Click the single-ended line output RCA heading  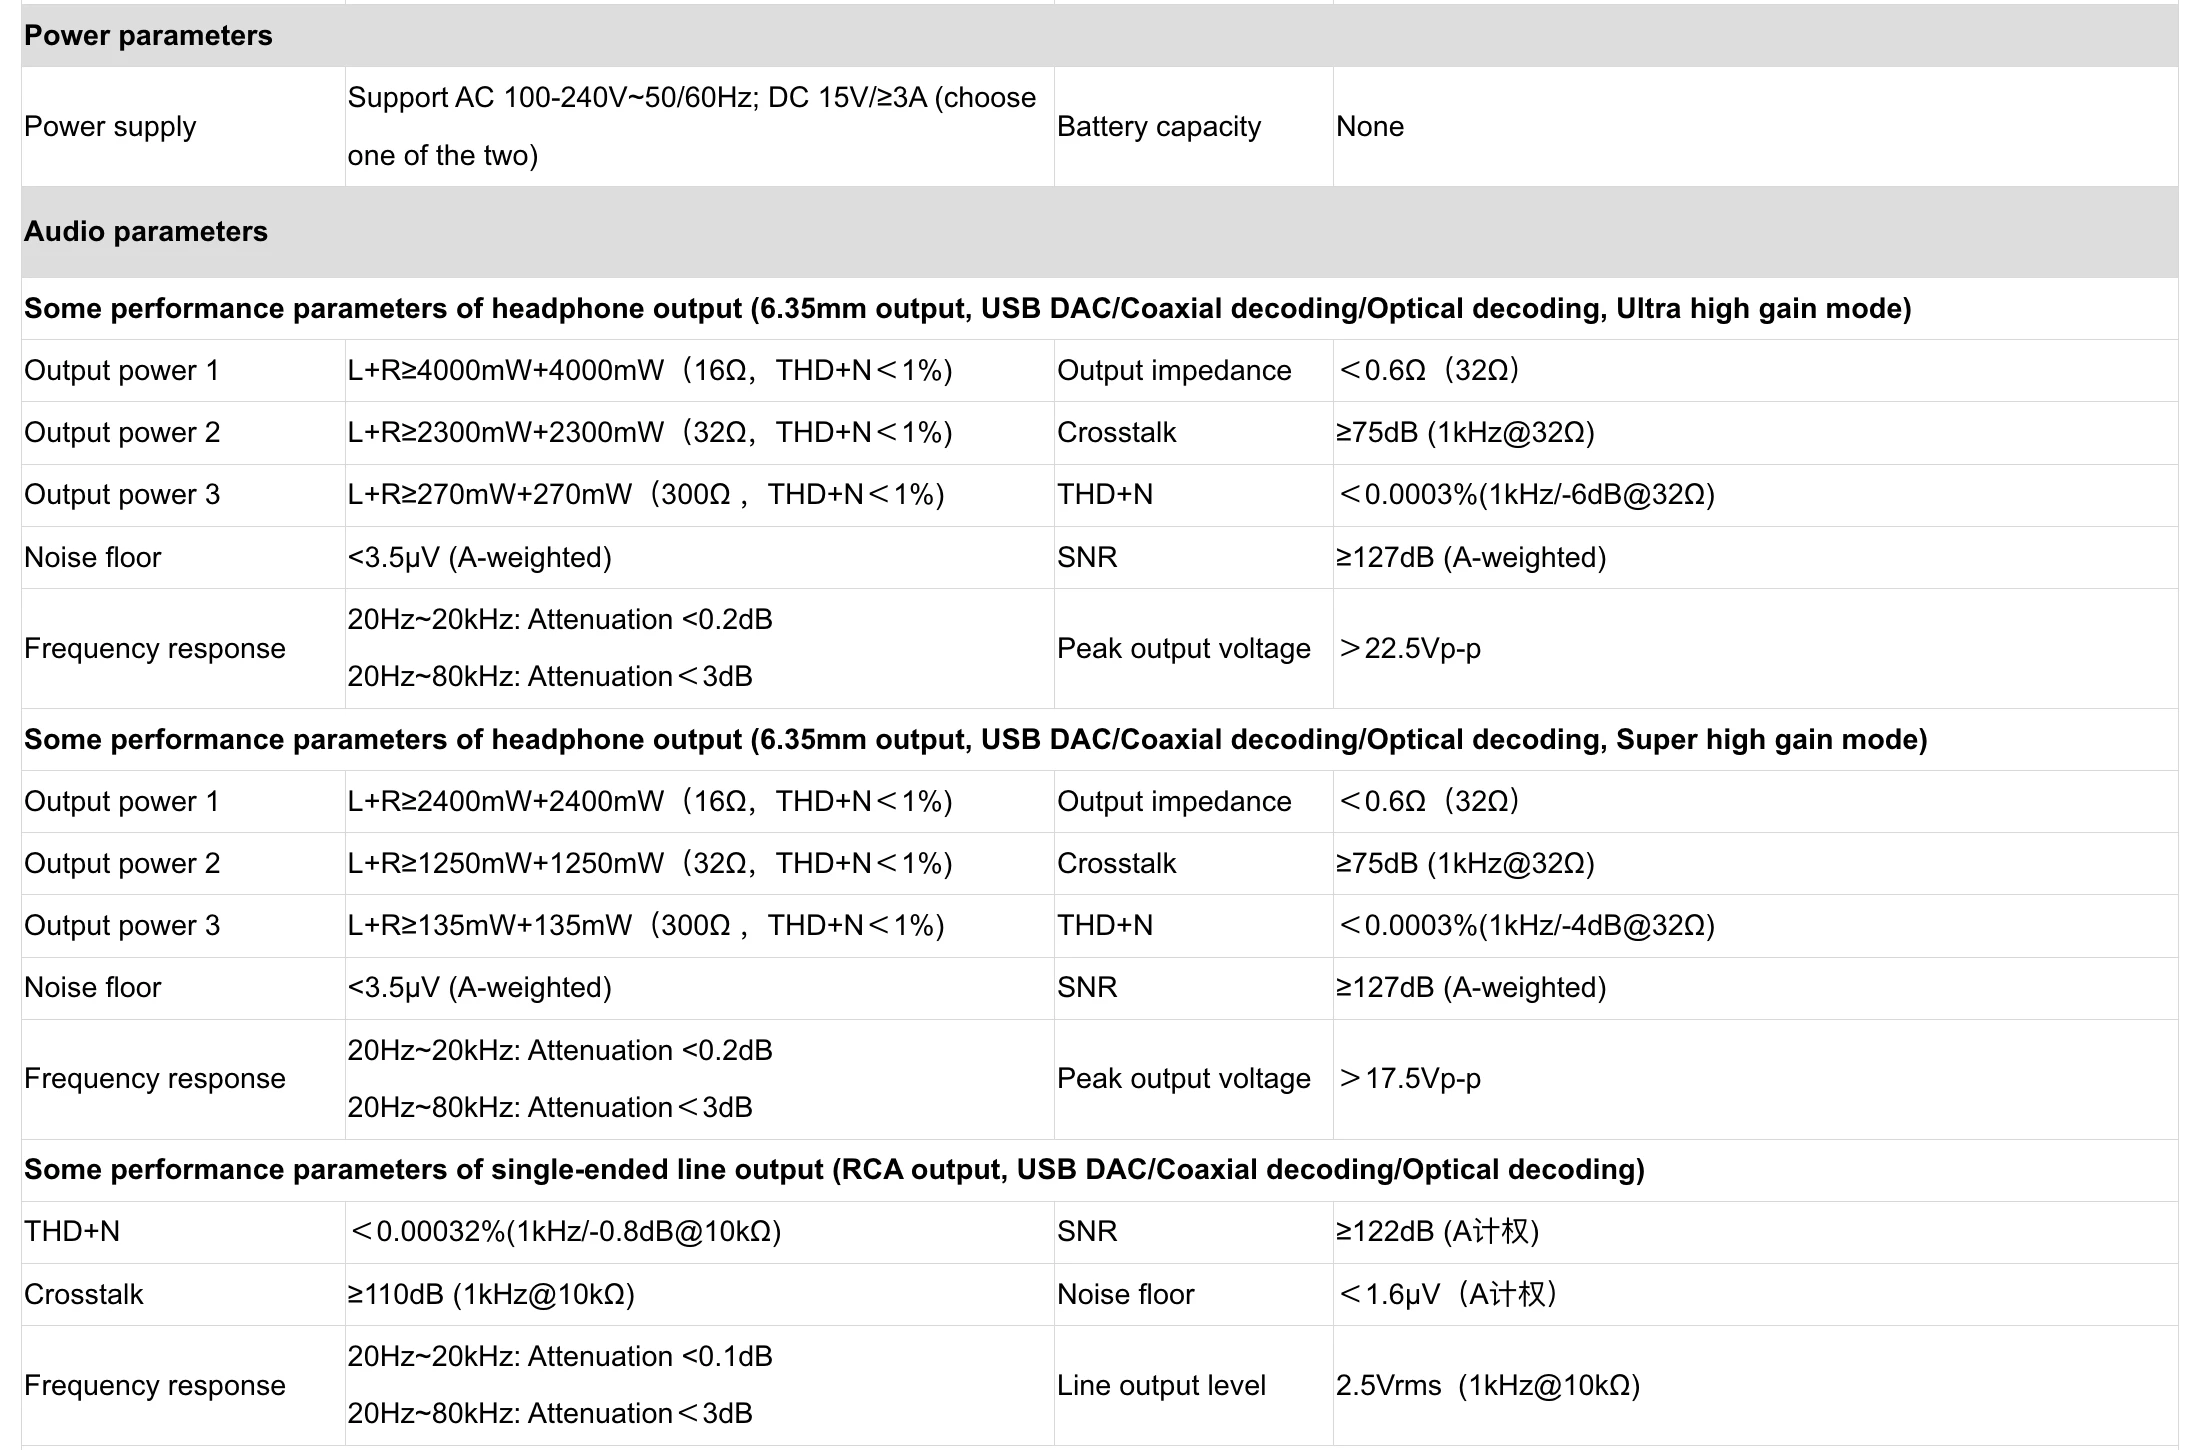(x=834, y=1170)
